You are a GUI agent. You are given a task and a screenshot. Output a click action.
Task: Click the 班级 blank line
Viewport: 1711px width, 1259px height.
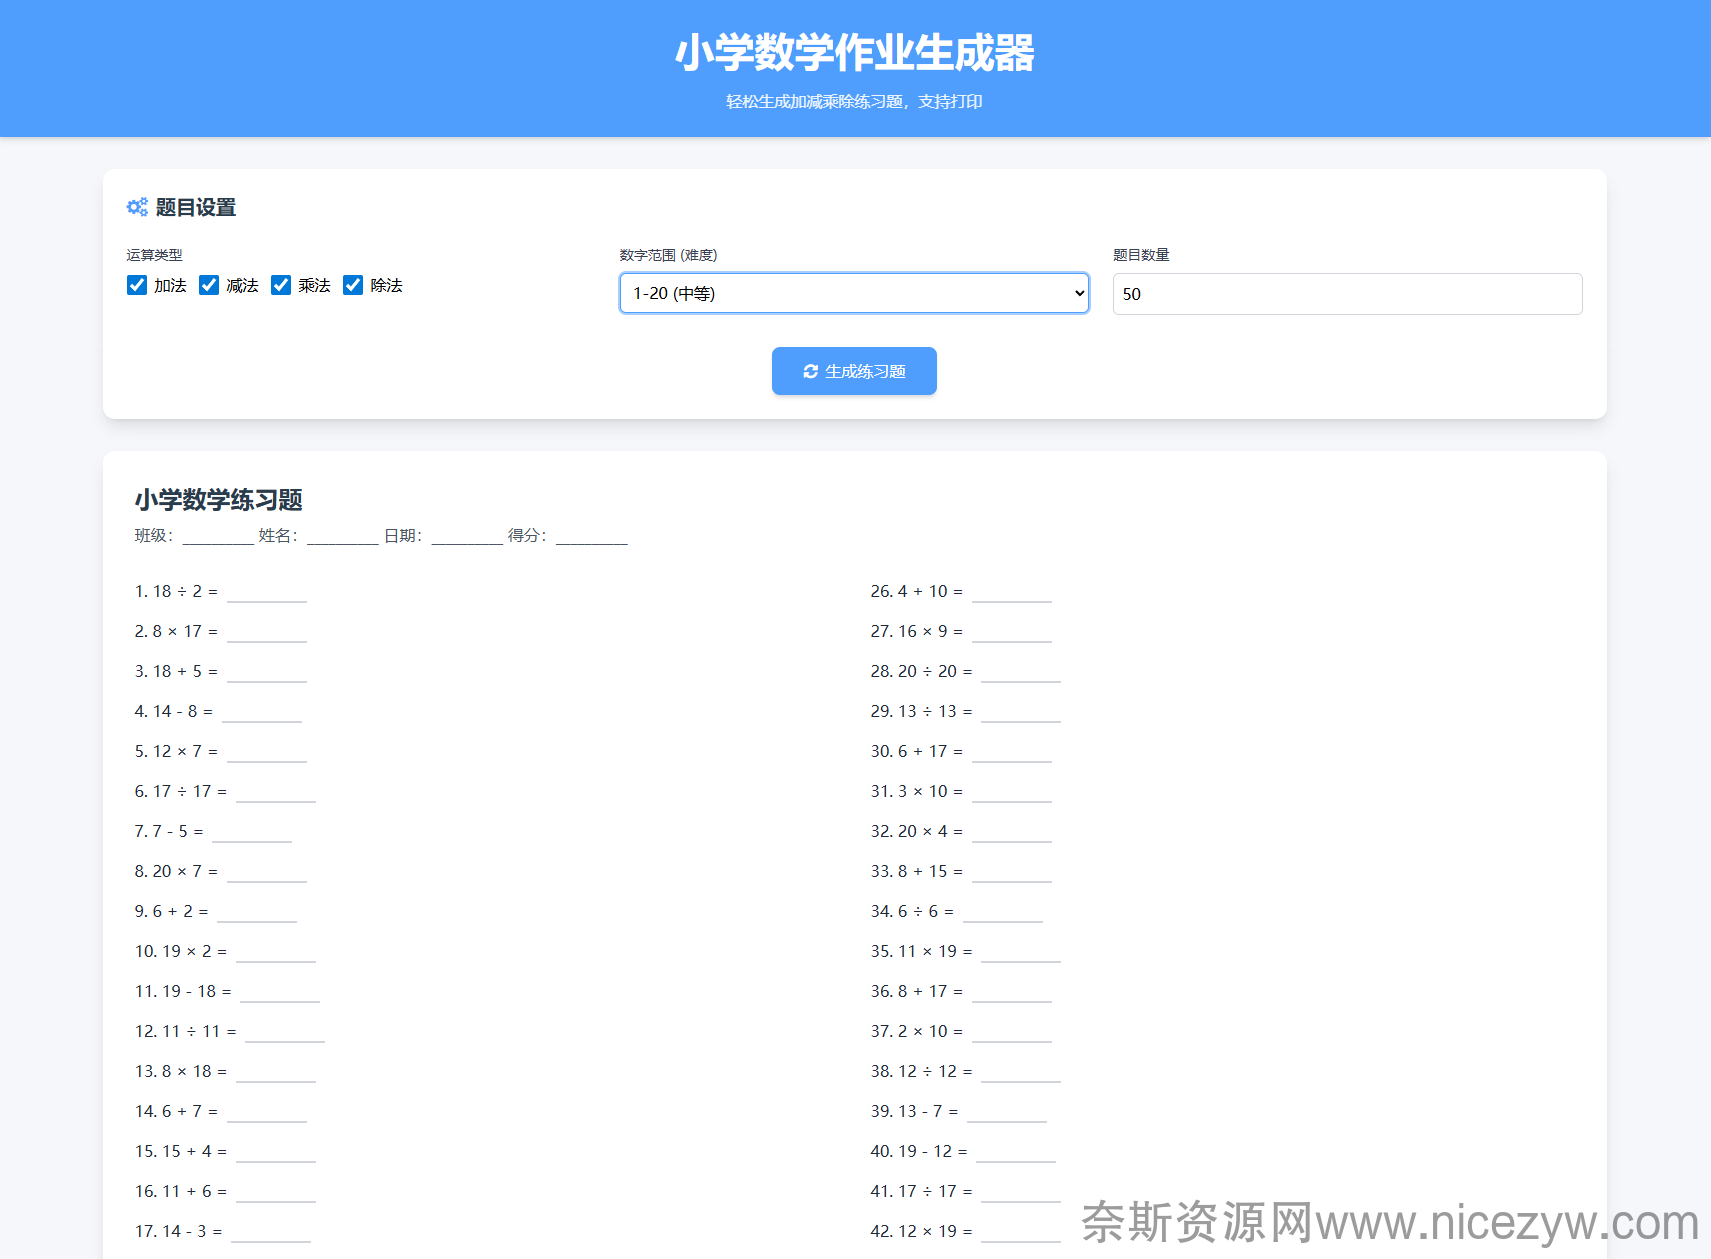[x=218, y=537]
